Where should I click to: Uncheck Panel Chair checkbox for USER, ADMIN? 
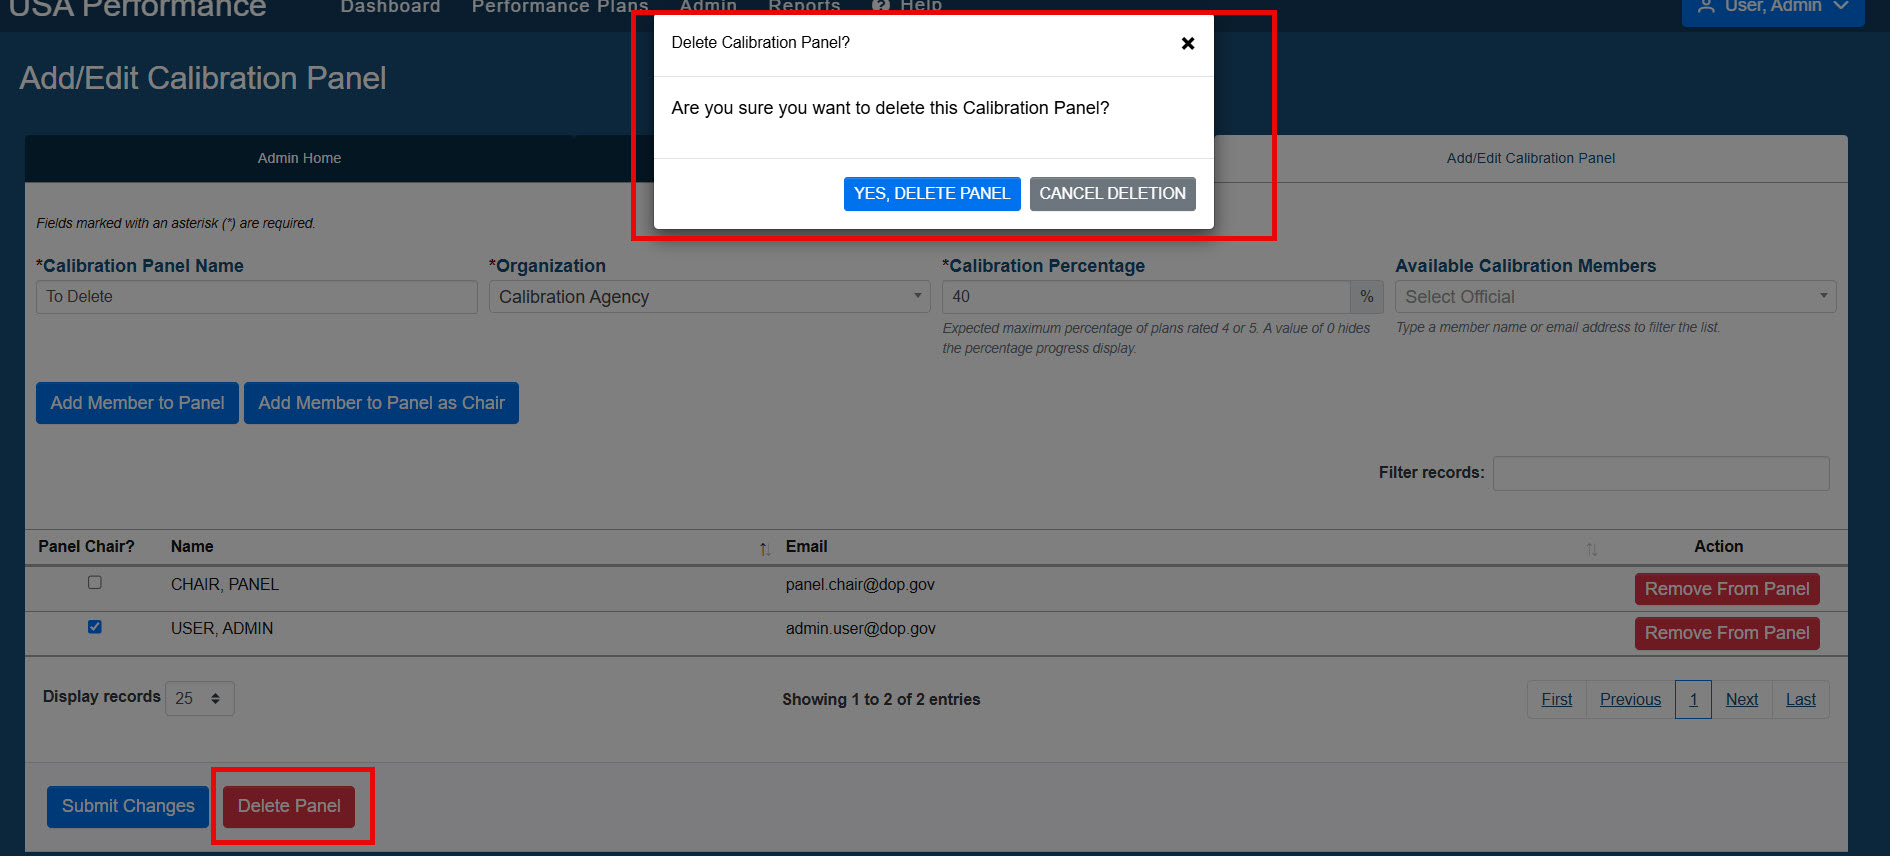click(x=95, y=627)
